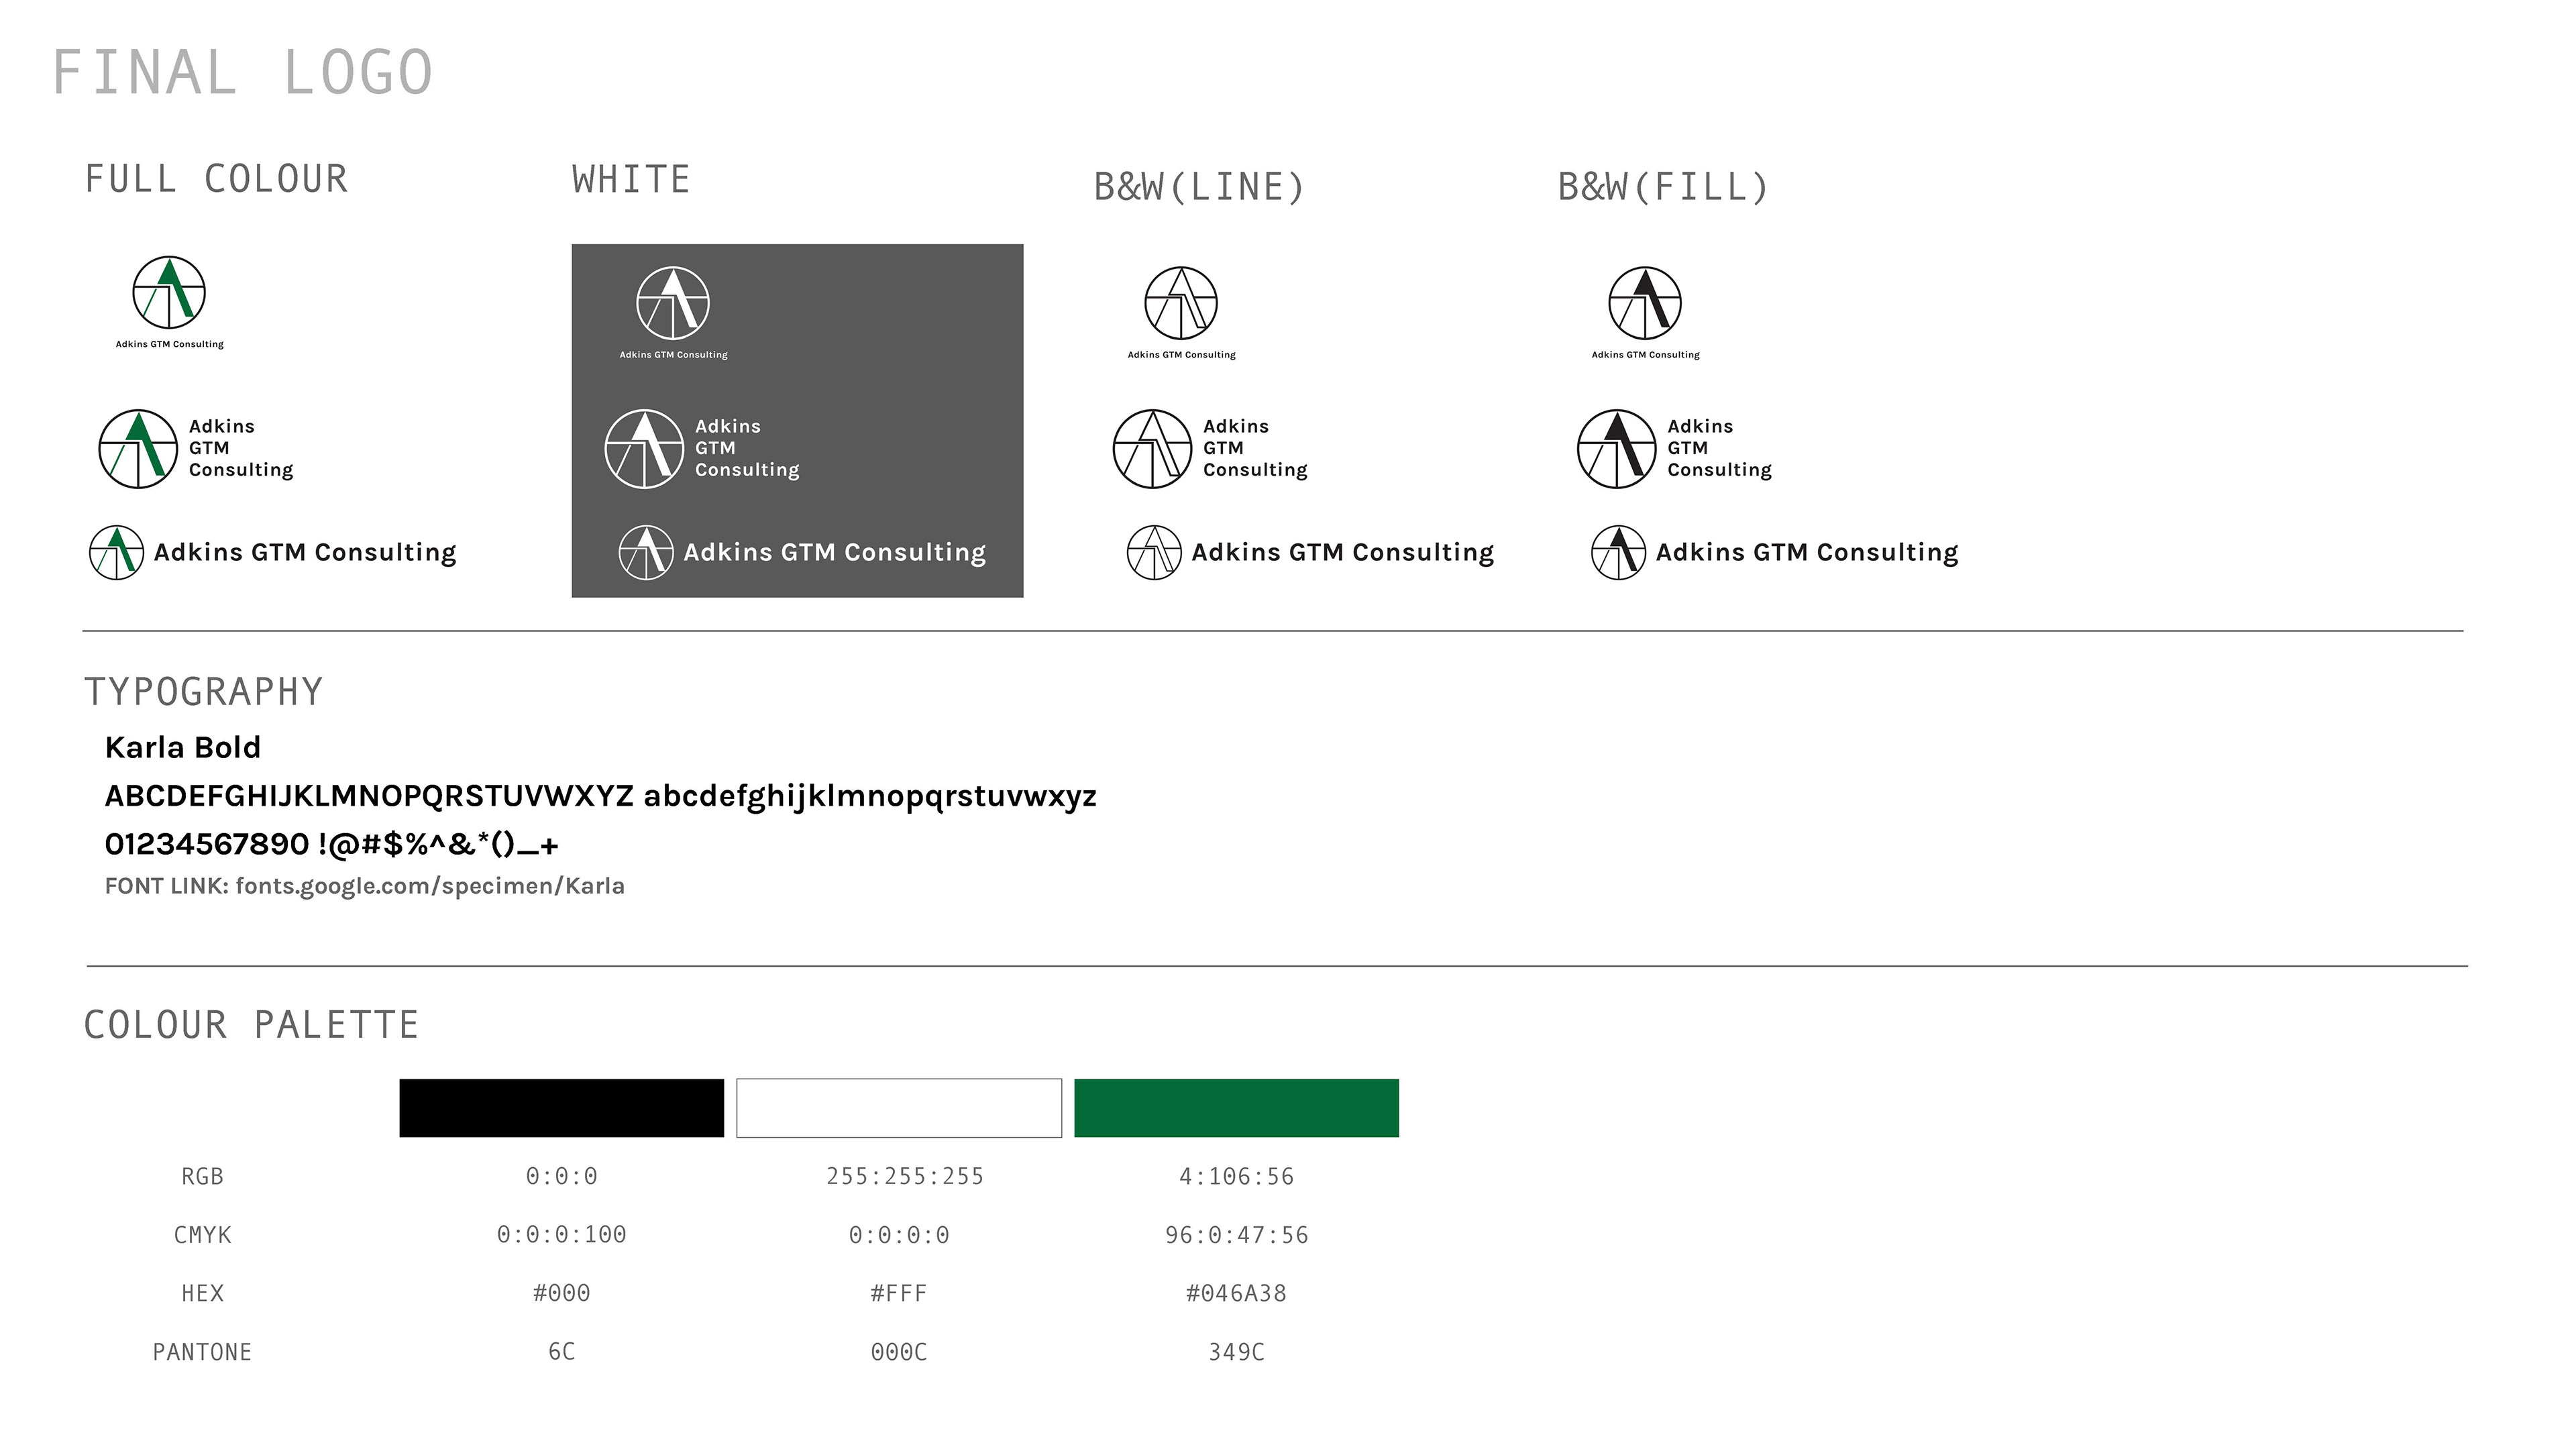Click the B&W fill emblem beside three-line text
This screenshot has width=2576, height=1449.
tap(1617, 449)
